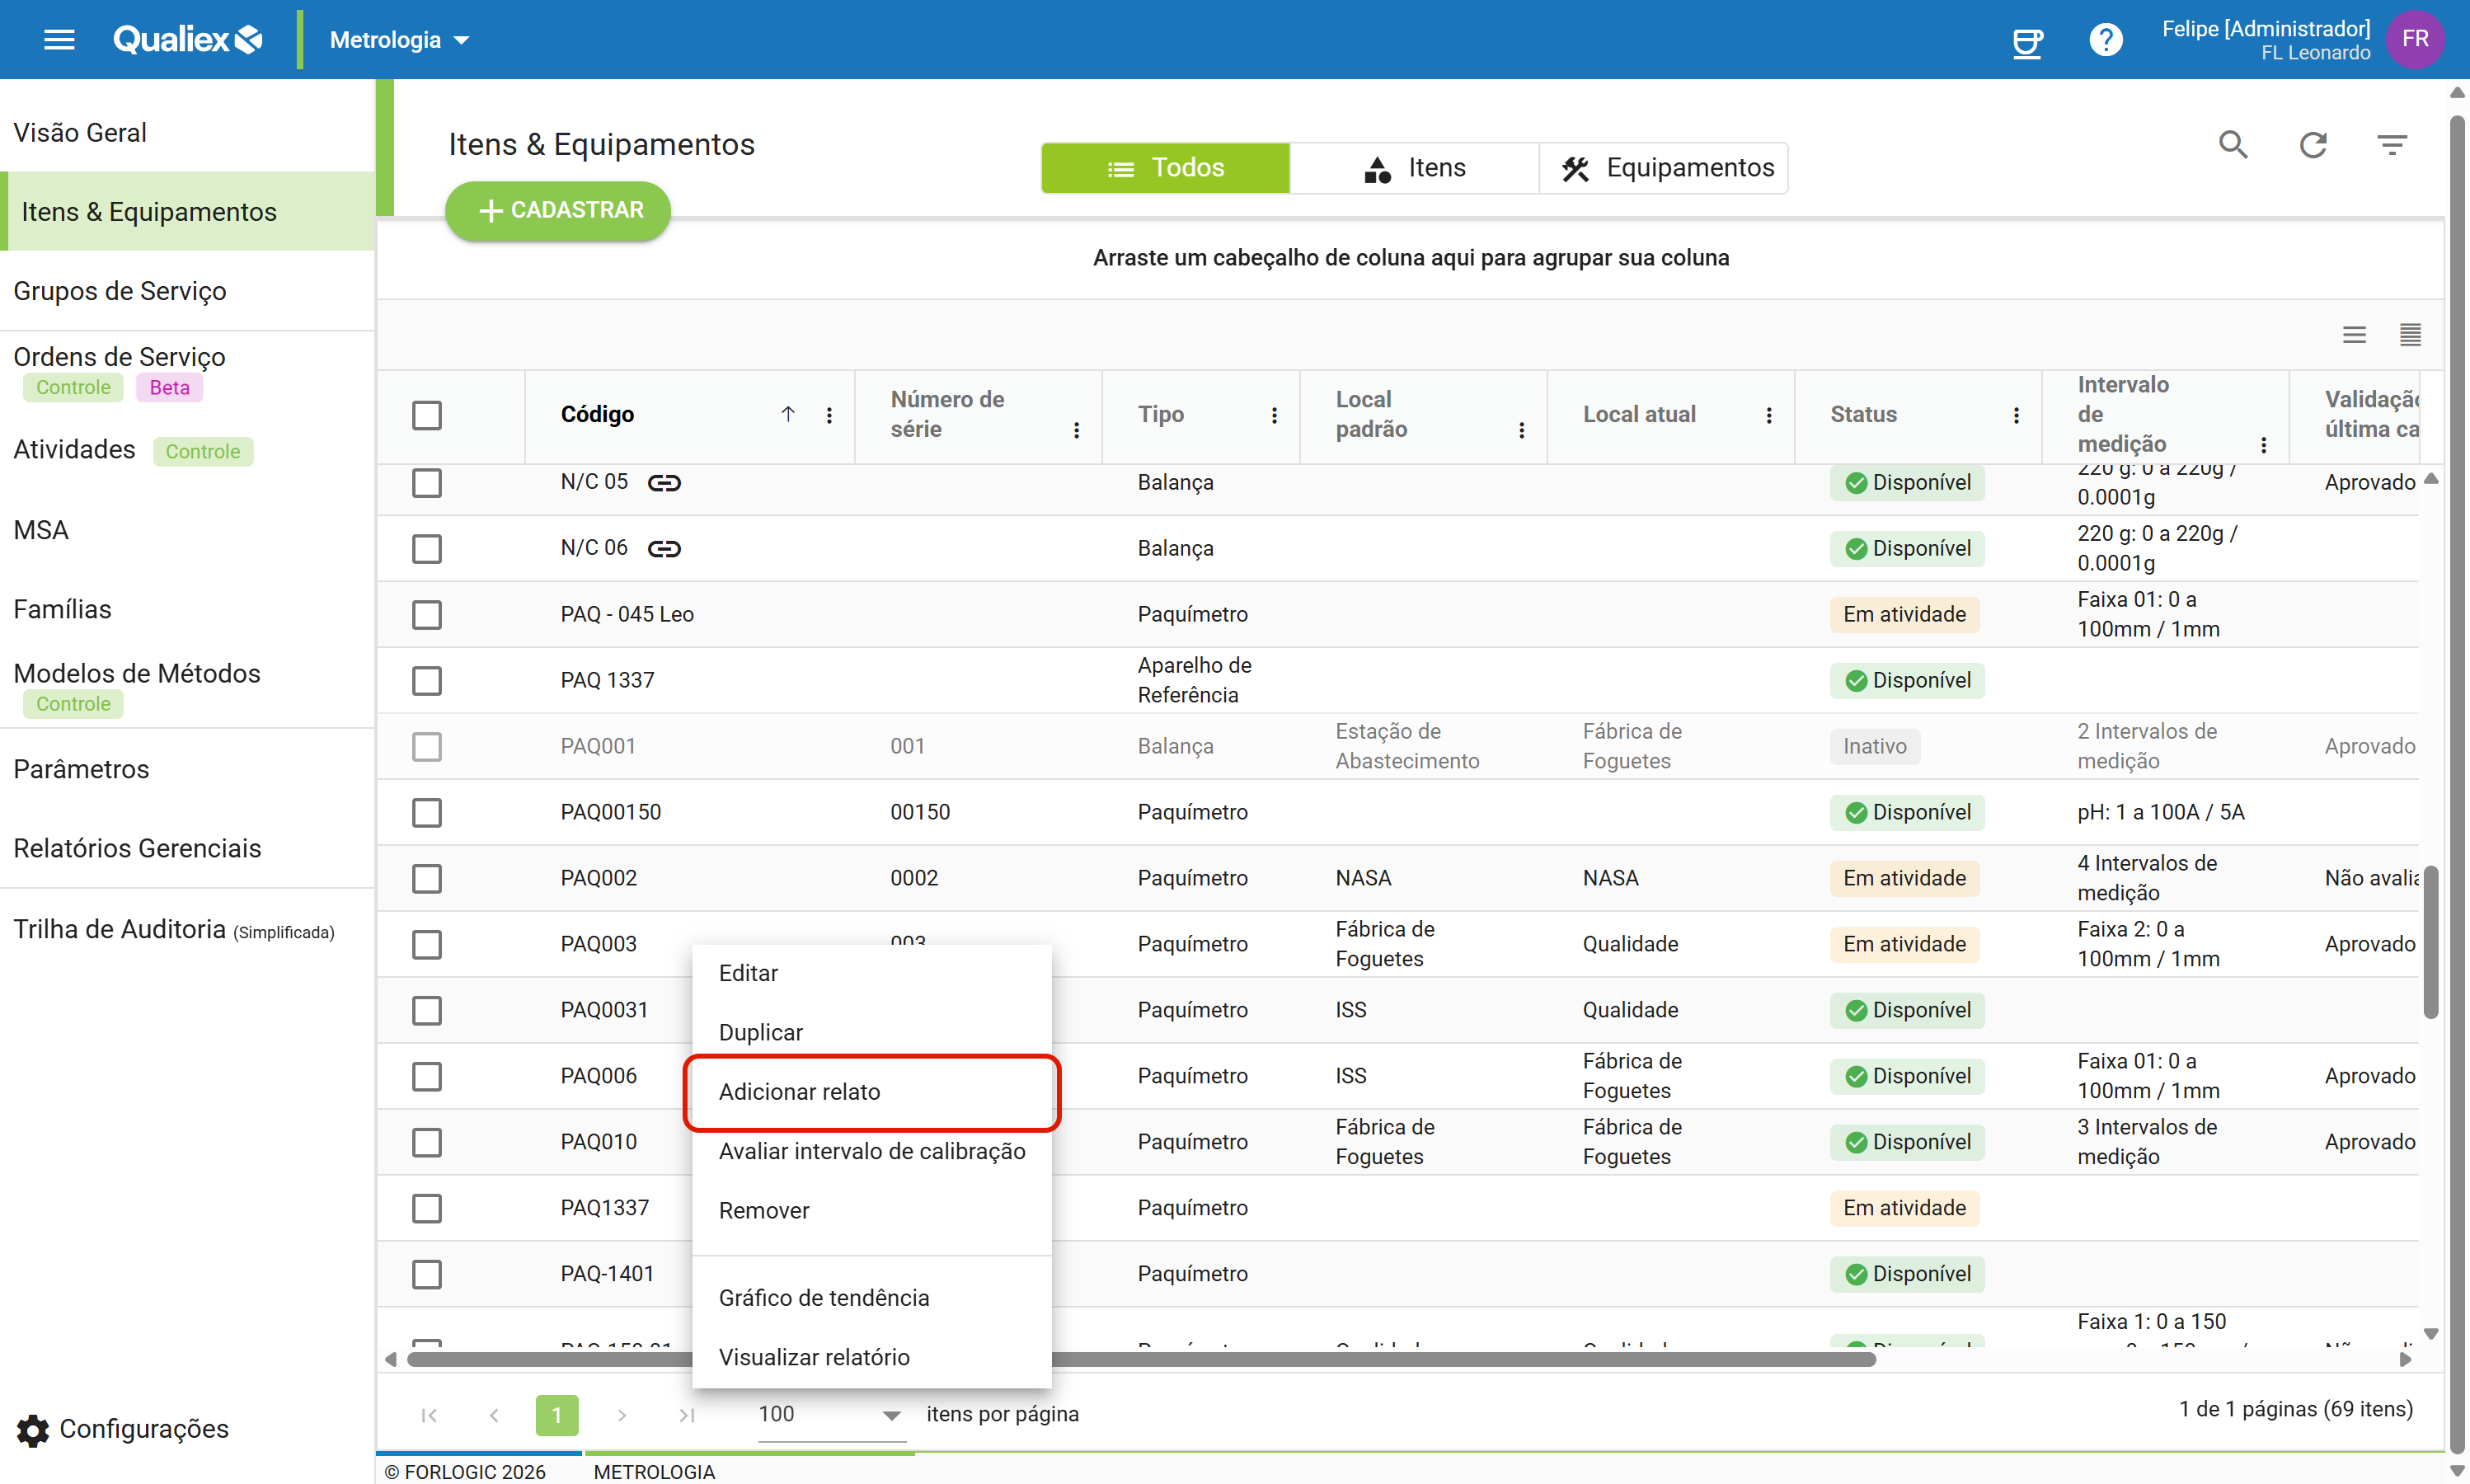Click the Qualiex logo
Screen dimensions: 2470x1484
(187, 40)
